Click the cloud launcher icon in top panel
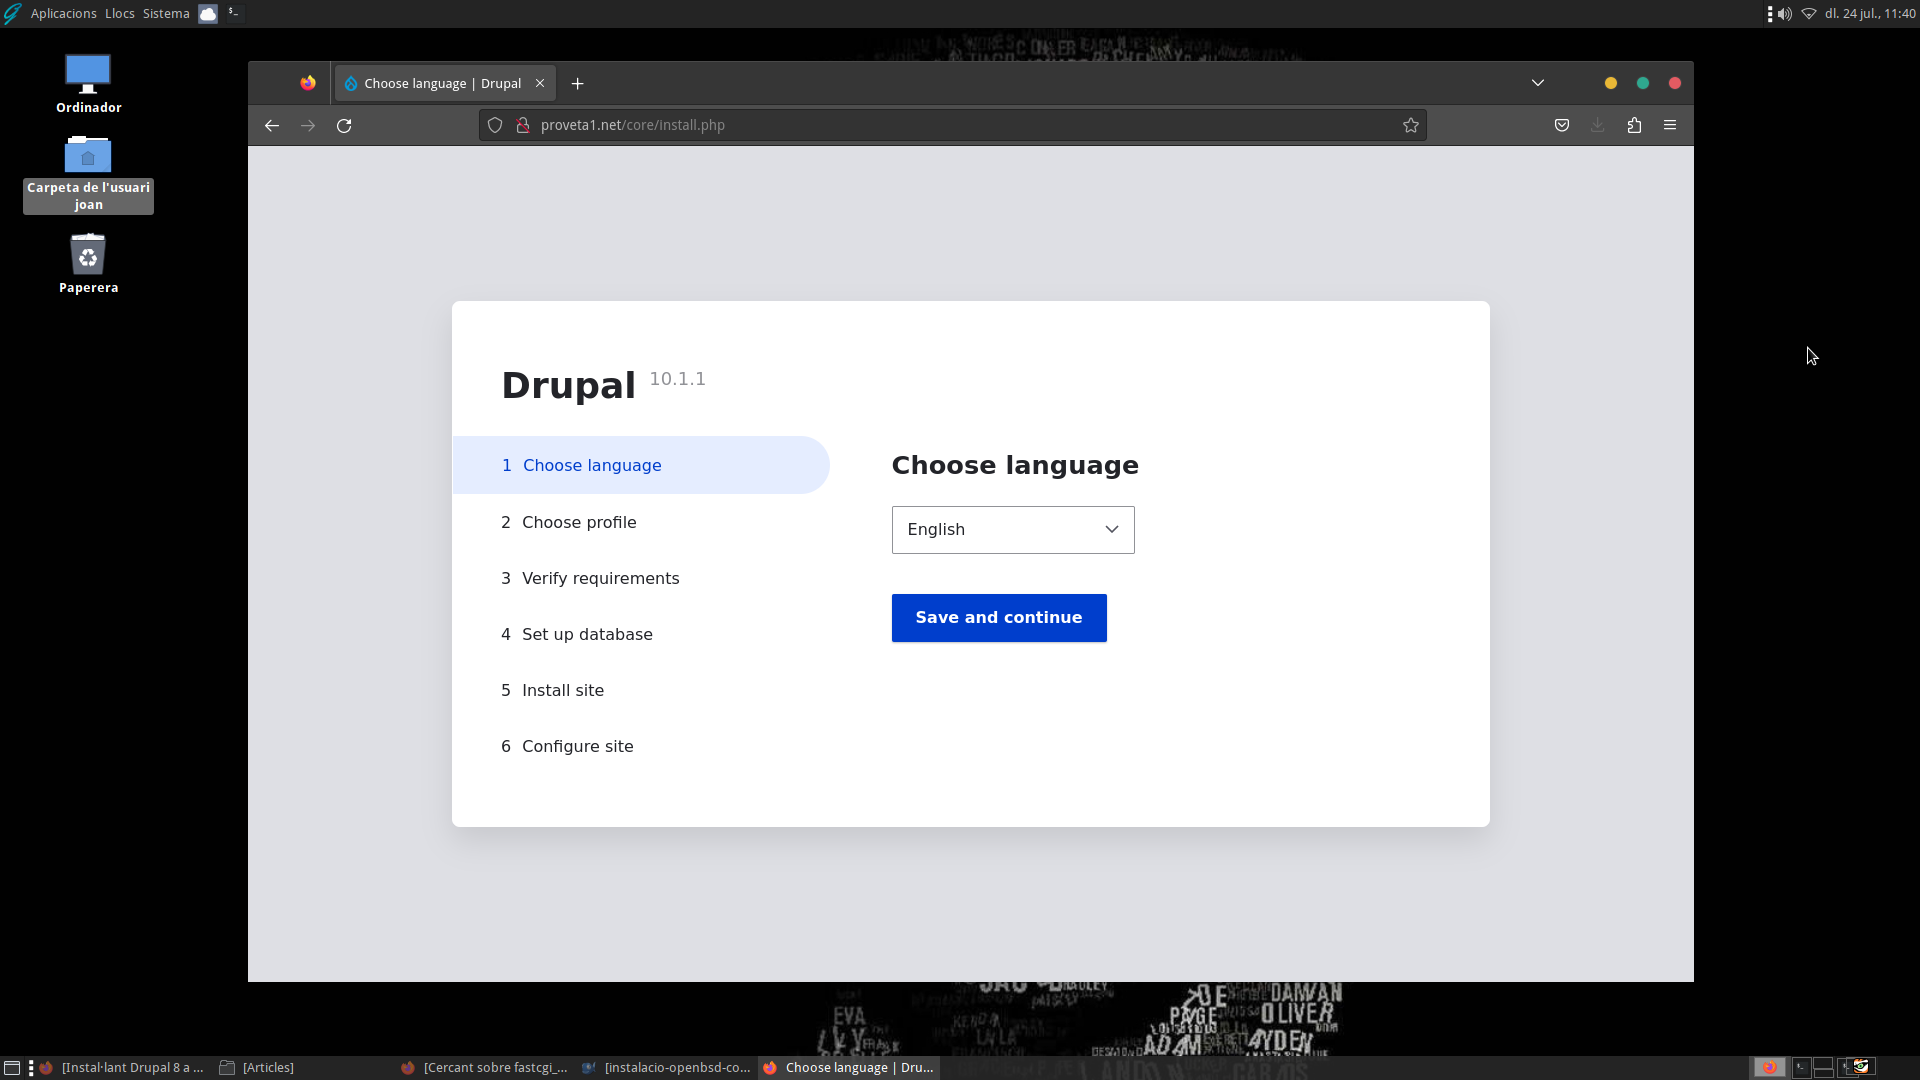1920x1080 pixels. (208, 14)
